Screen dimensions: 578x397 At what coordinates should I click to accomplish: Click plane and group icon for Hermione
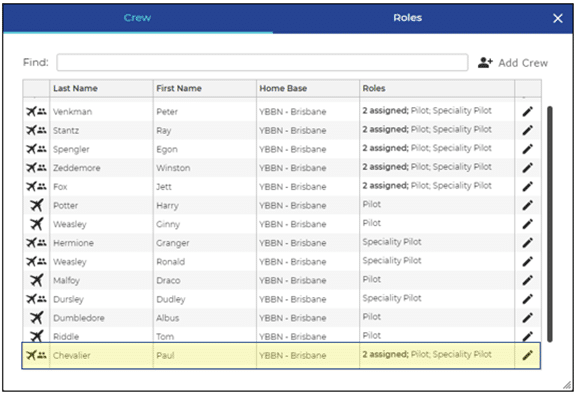click(x=36, y=243)
